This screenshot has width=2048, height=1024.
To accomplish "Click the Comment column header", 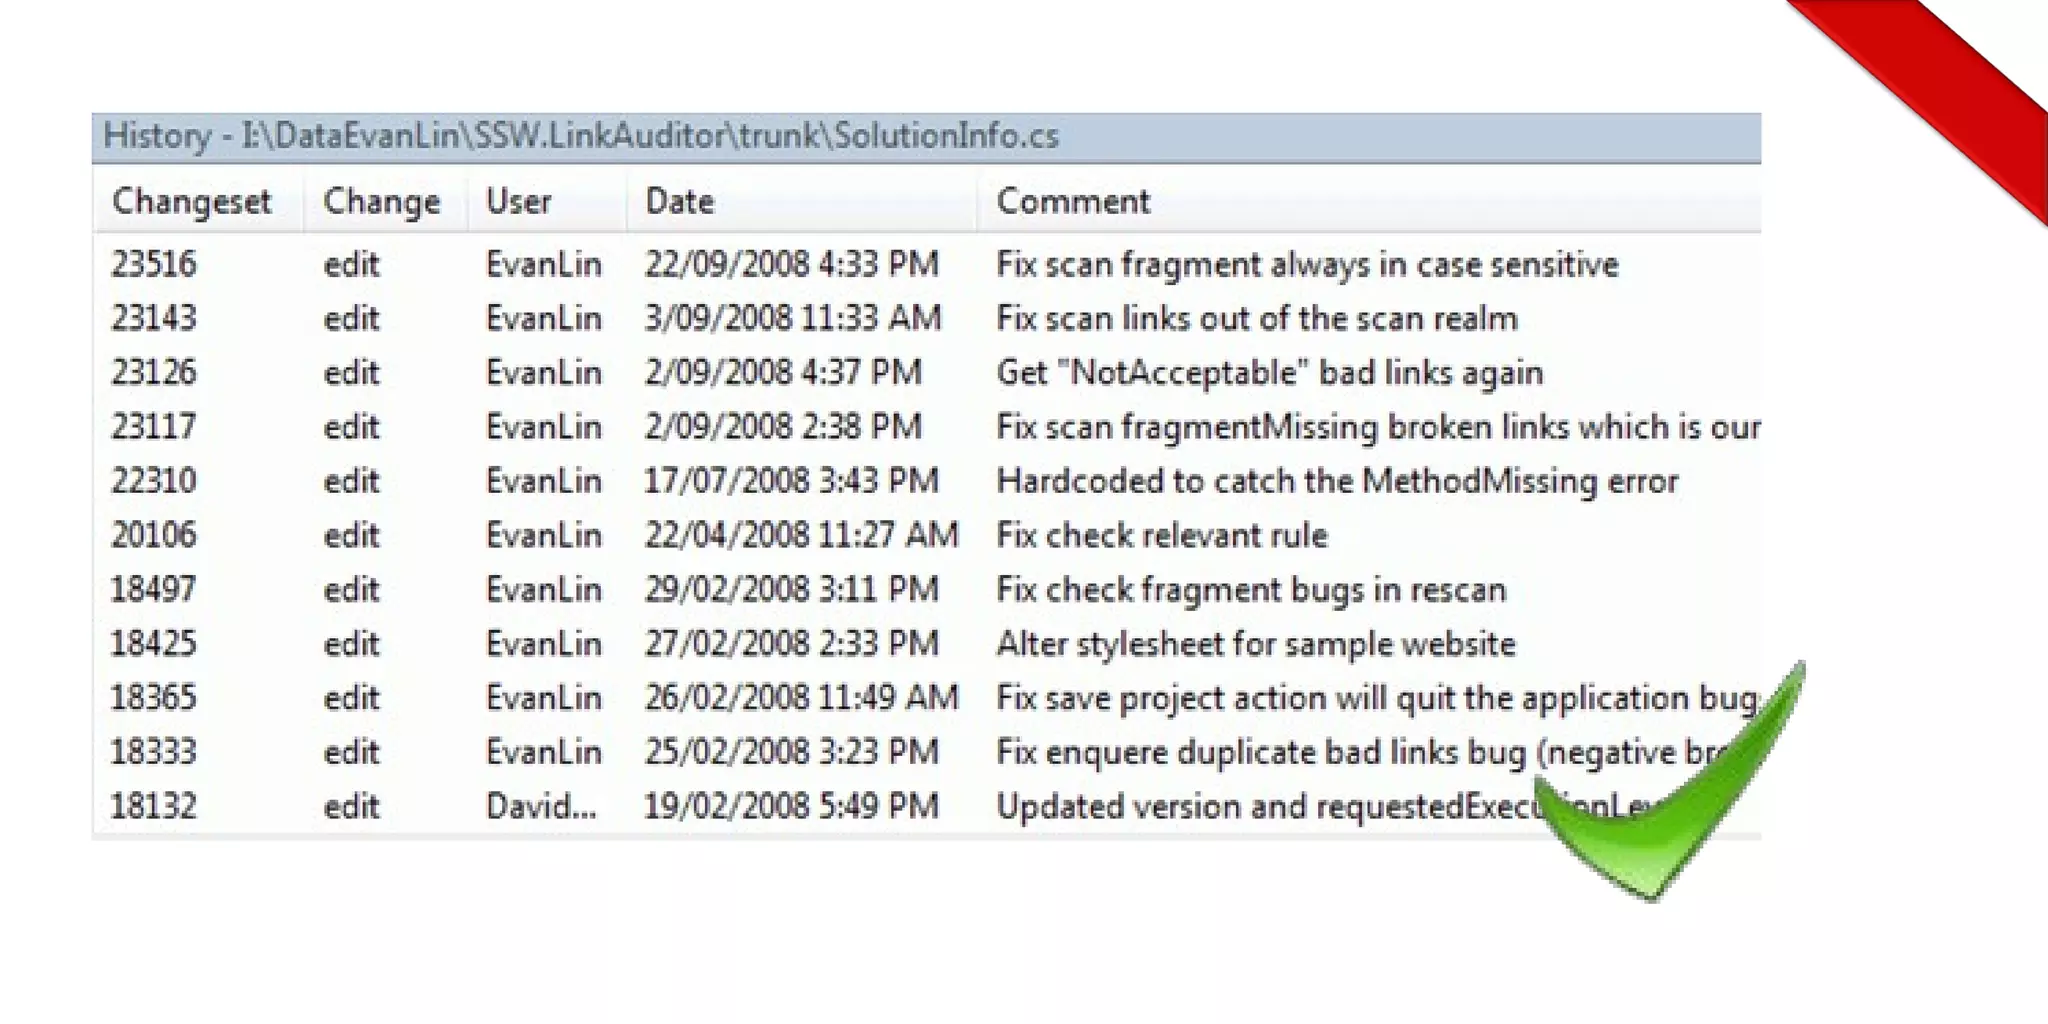I will (x=1073, y=201).
